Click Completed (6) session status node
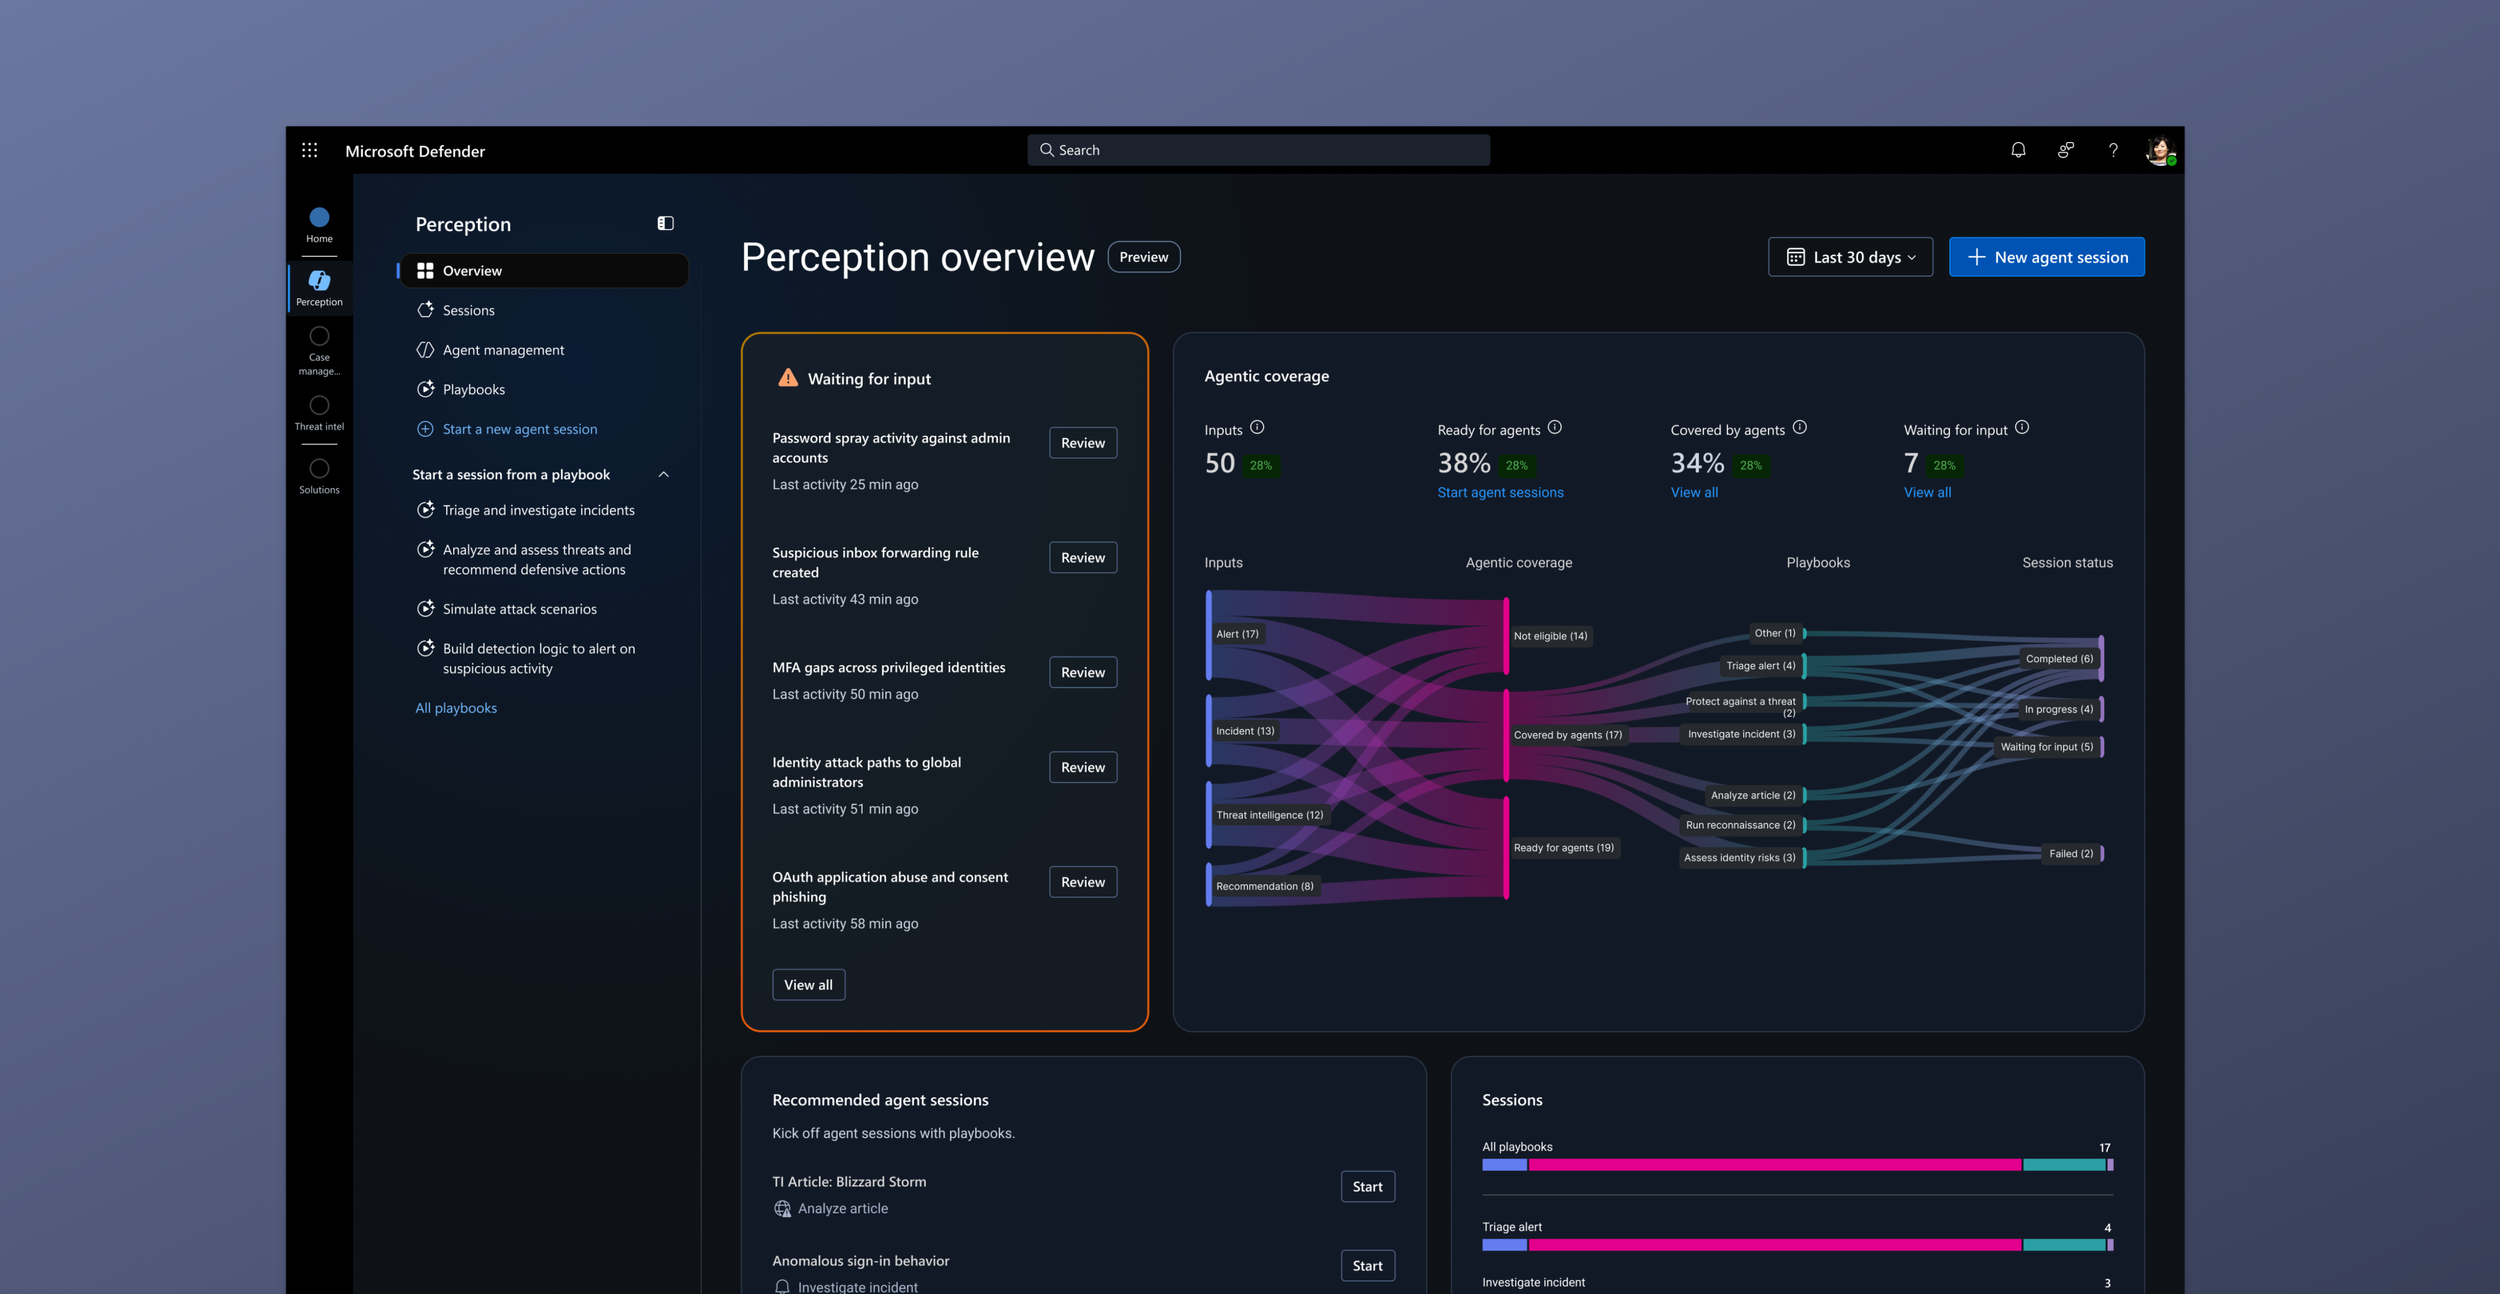Image resolution: width=2500 pixels, height=1294 pixels. click(2059, 659)
